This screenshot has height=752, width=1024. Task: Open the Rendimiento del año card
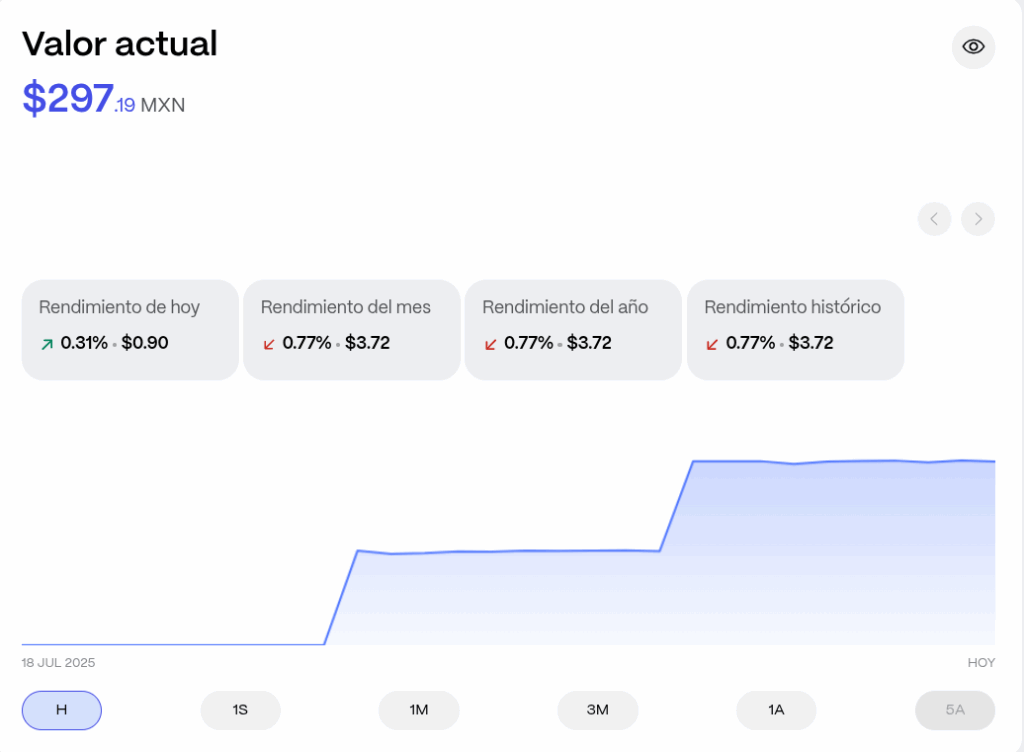click(x=573, y=329)
